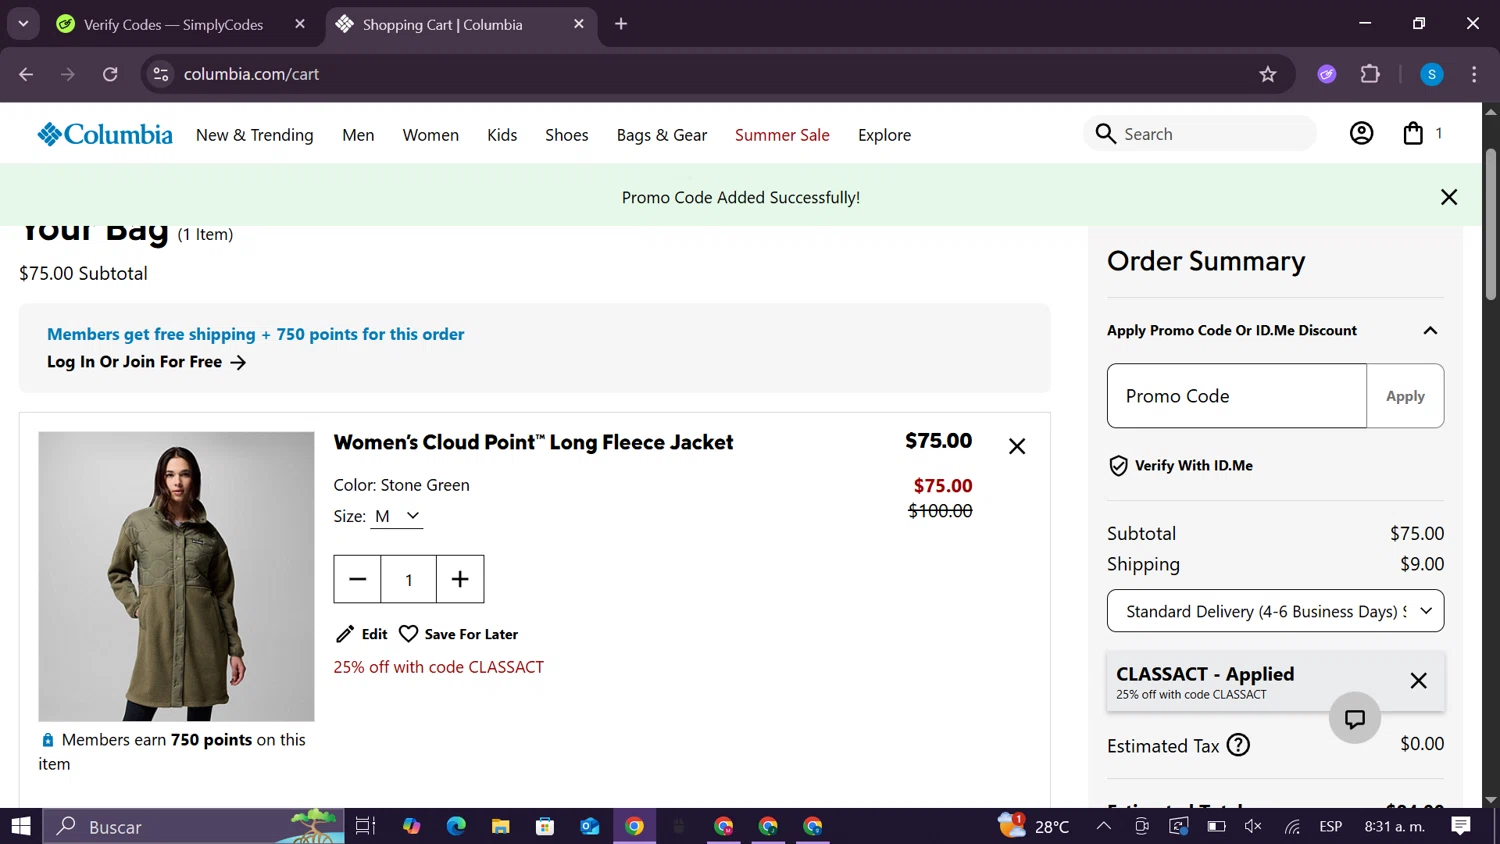The height and width of the screenshot is (844, 1500).
Task: Open the Summer Sale menu
Action: point(782,135)
